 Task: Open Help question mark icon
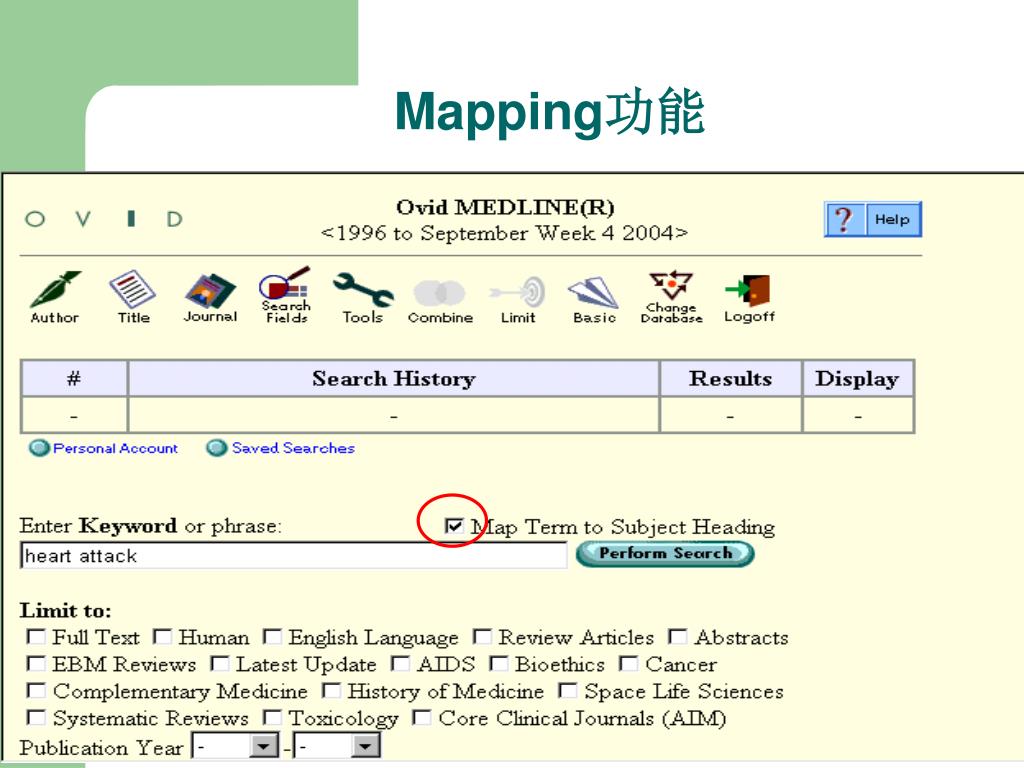844,219
